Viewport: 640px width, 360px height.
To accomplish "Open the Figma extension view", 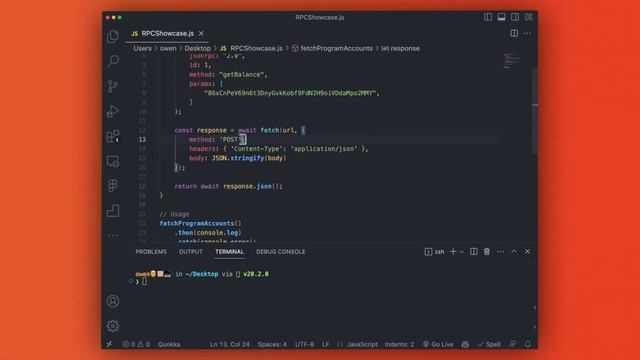I will (x=113, y=186).
